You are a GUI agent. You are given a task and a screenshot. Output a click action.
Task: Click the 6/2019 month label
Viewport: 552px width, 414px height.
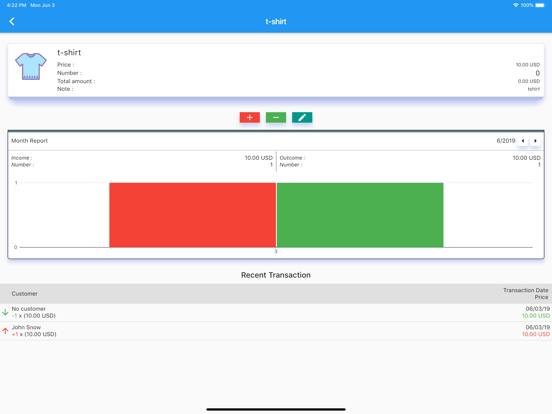506,141
